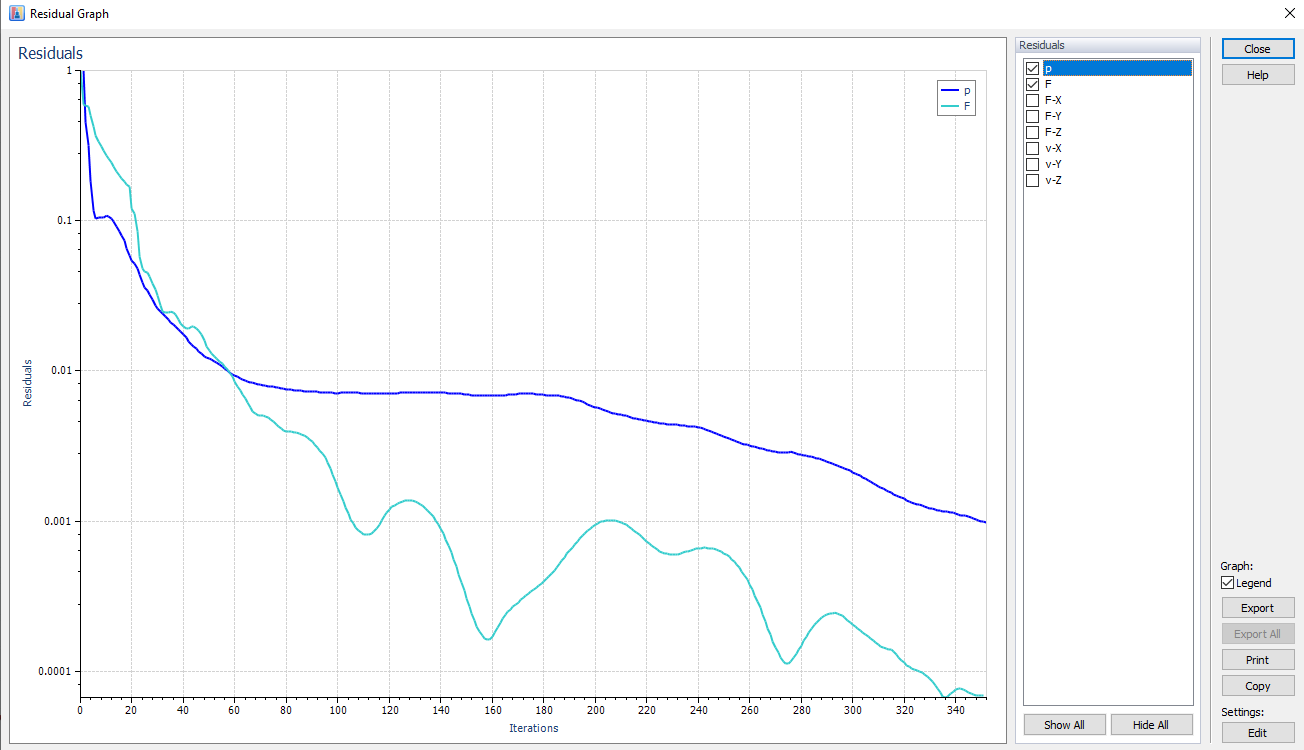Image resolution: width=1304 pixels, height=750 pixels.
Task: Click the Hide All button
Action: pos(1151,724)
